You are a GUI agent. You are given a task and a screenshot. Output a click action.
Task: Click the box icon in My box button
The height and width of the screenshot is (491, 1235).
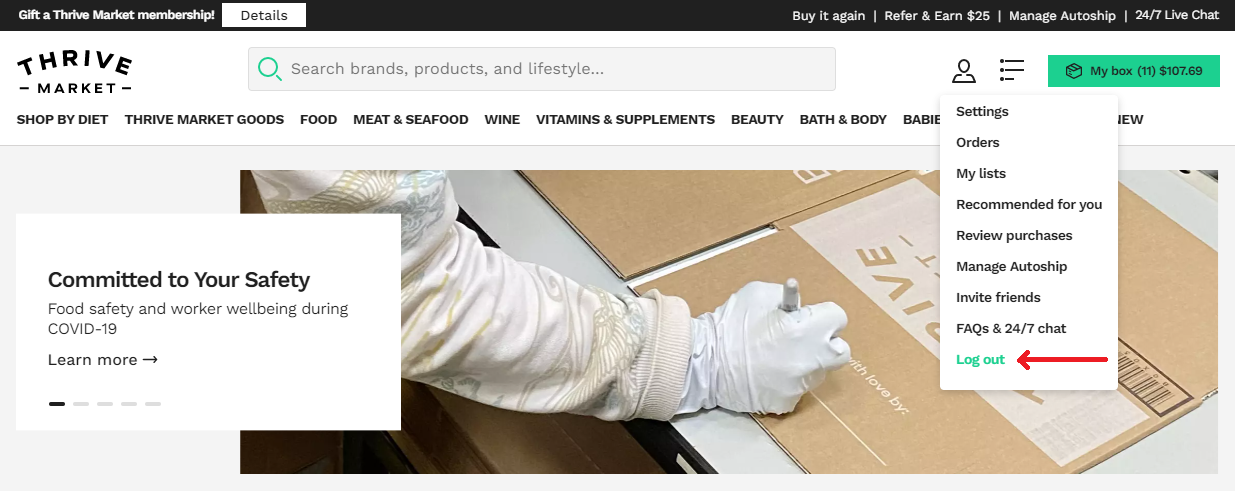tap(1074, 71)
